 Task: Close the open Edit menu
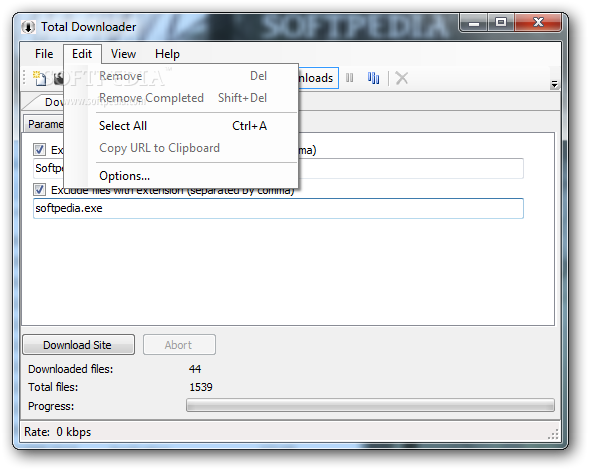click(82, 54)
